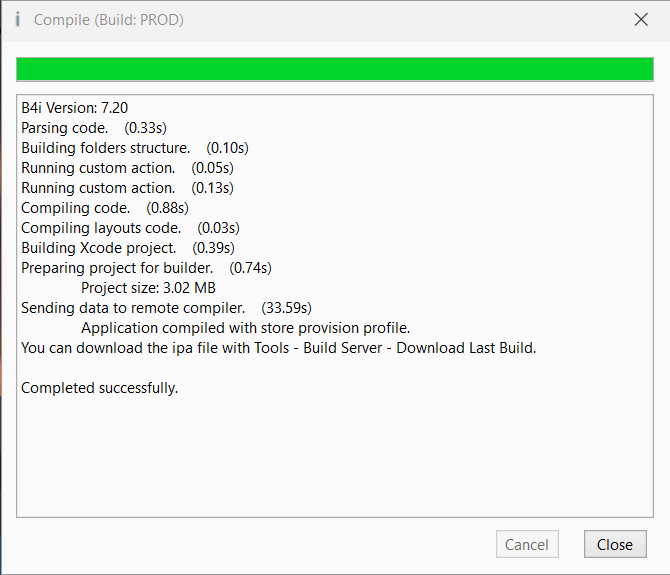Image resolution: width=670 pixels, height=575 pixels.
Task: Click the "Sending data to remote compiler." entry
Action: coord(167,308)
